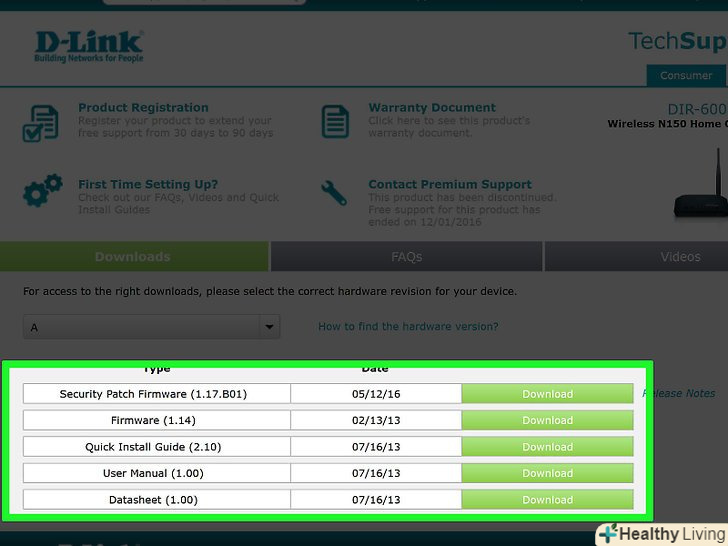Viewport: 728px width, 546px height.
Task: Click the Firmware (1.14) cell
Action: coord(157,420)
